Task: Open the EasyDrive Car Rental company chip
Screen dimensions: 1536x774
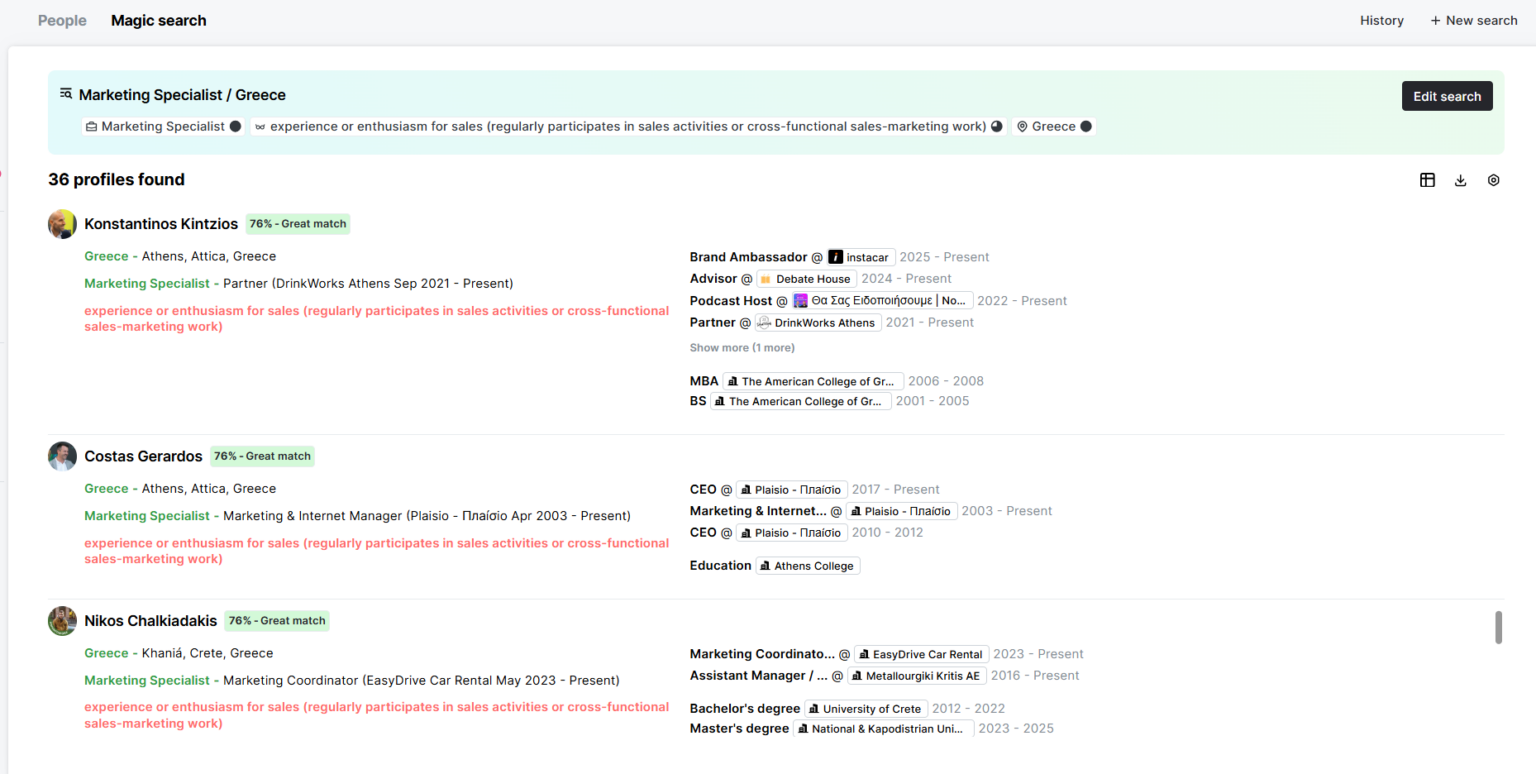Action: [921, 654]
